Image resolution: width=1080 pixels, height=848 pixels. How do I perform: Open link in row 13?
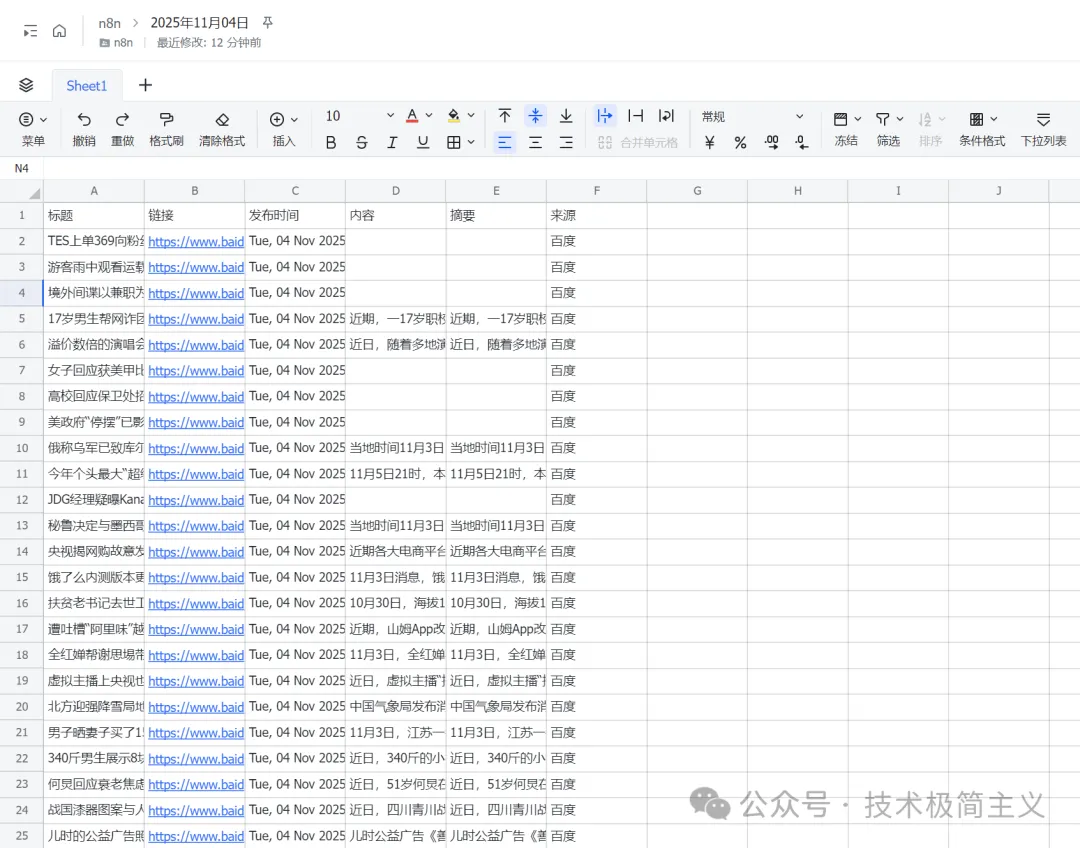coord(196,526)
